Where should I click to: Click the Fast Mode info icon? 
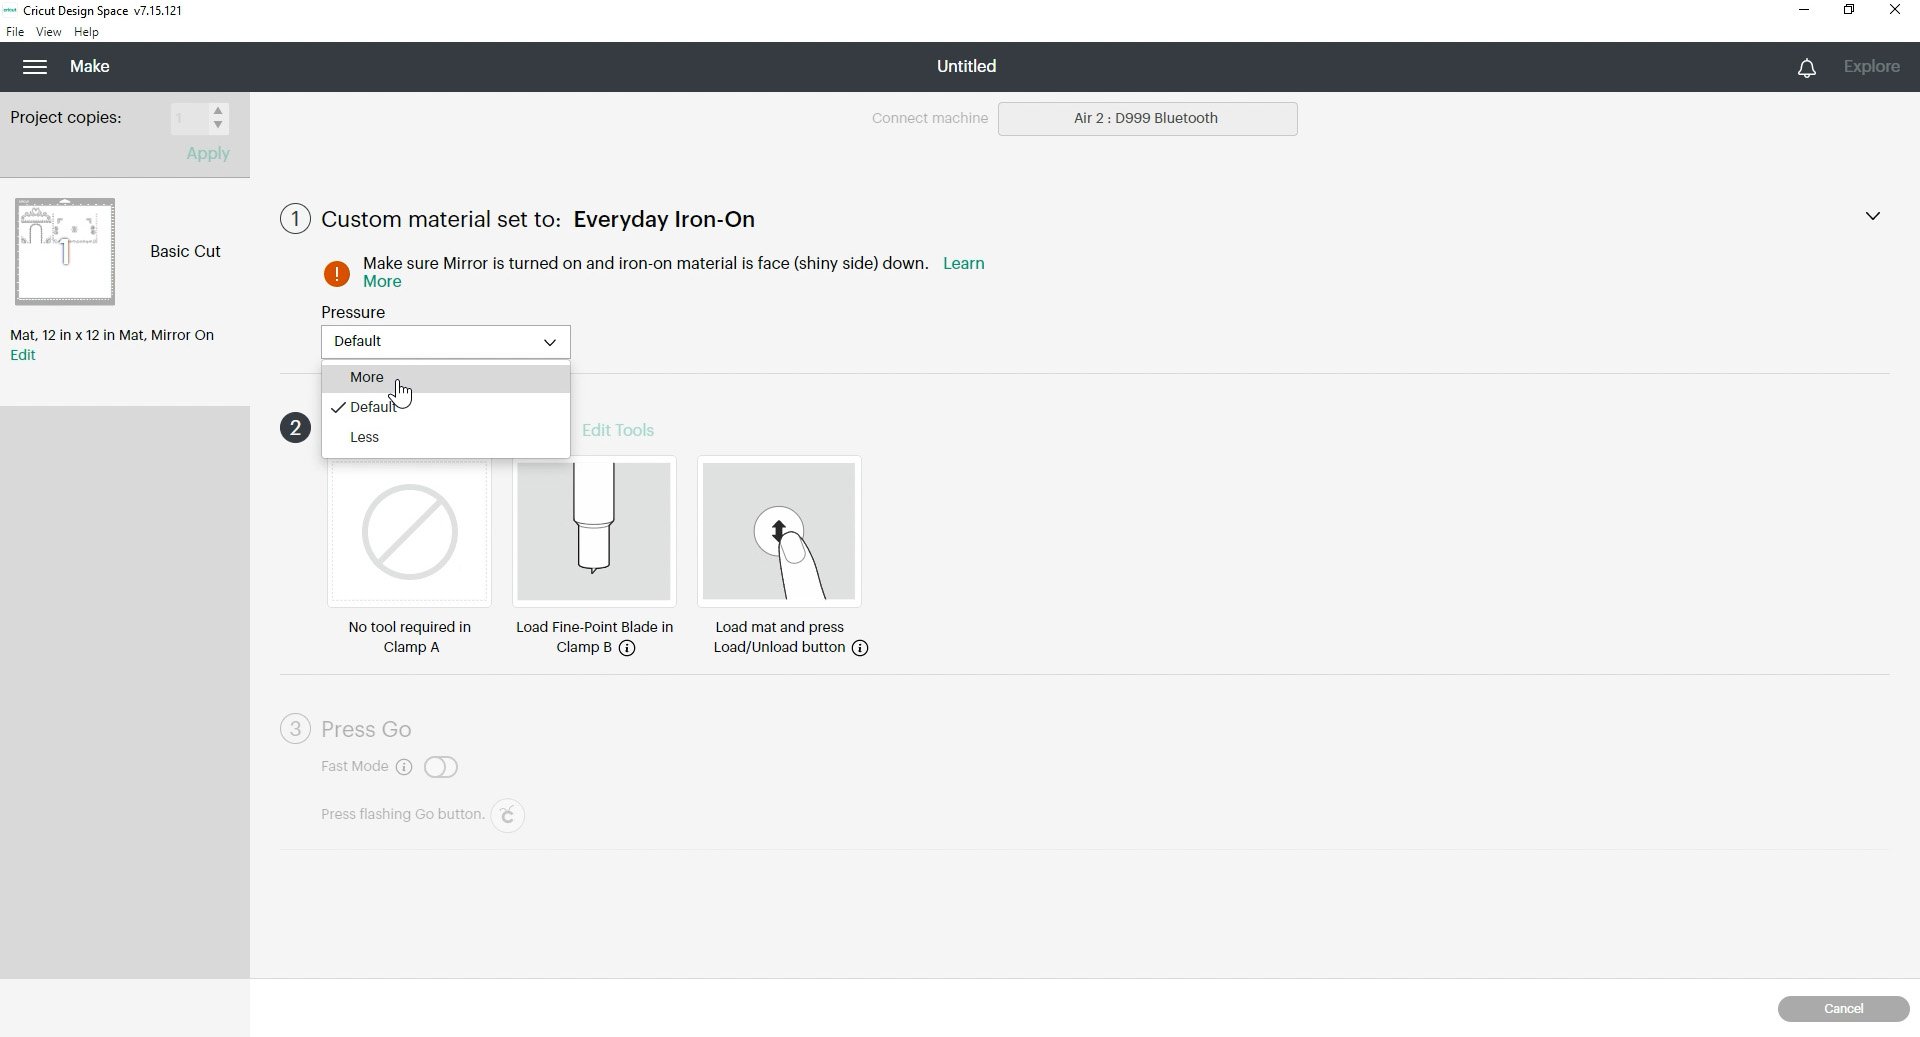point(404,767)
